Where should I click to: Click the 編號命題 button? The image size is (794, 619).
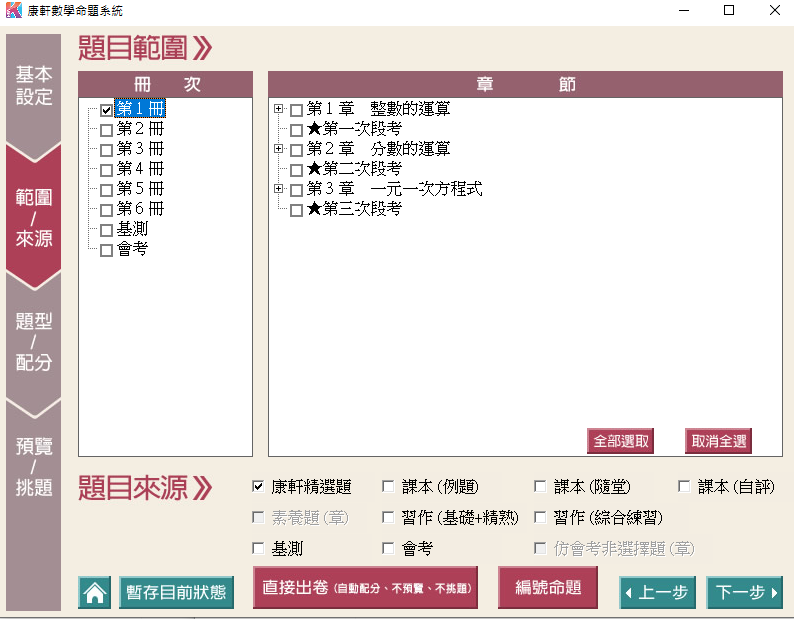548,588
